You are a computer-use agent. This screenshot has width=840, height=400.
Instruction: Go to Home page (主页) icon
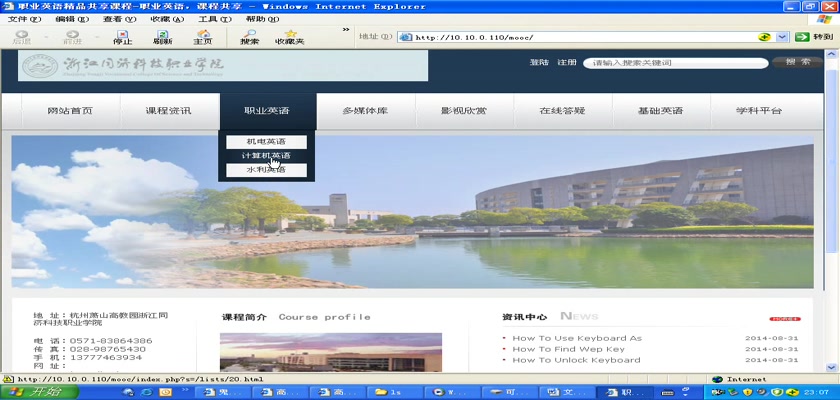click(x=203, y=37)
